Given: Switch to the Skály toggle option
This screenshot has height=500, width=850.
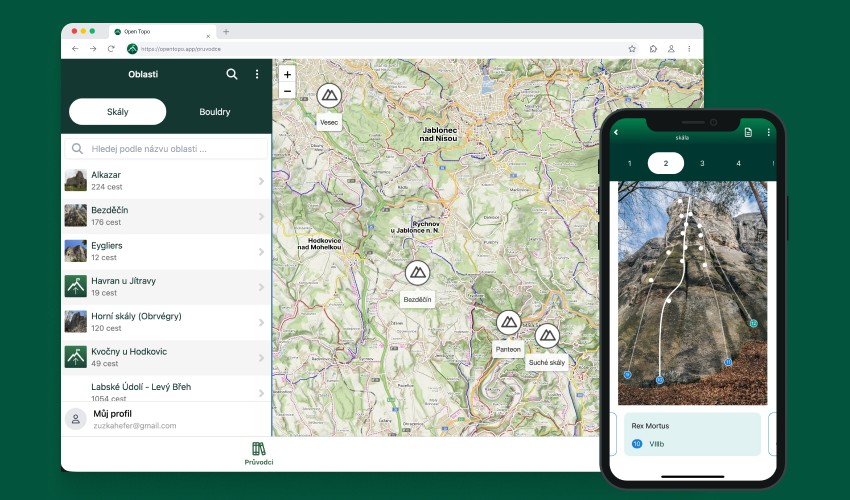Looking at the screenshot, I should (x=117, y=112).
